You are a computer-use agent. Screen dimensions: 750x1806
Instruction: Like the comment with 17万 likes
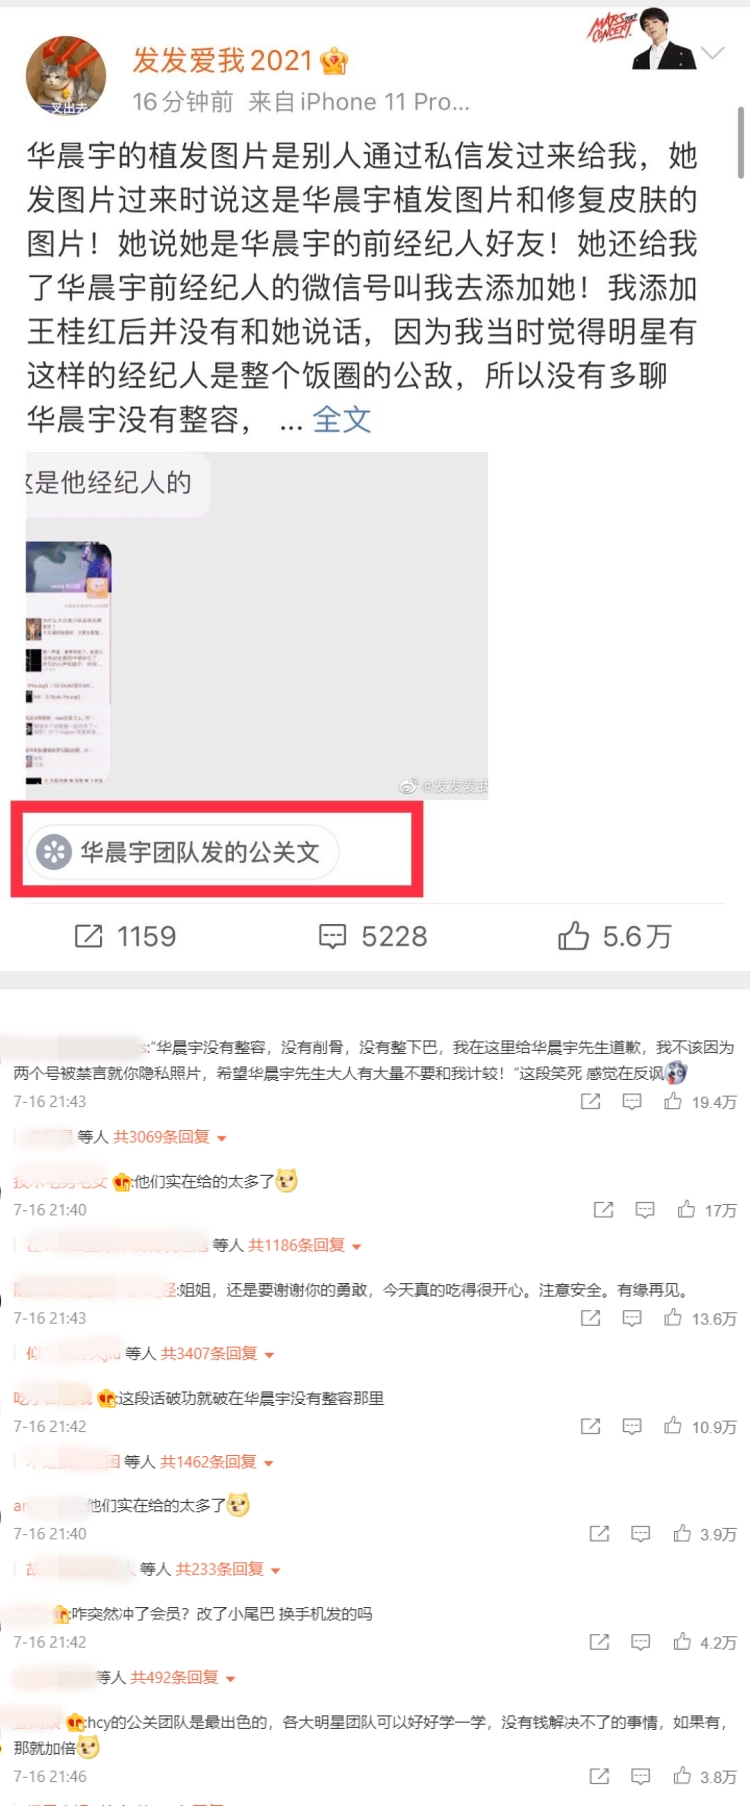click(686, 1209)
